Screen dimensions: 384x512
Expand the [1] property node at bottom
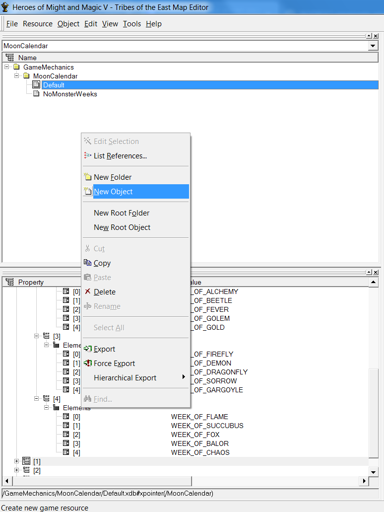(x=16, y=461)
